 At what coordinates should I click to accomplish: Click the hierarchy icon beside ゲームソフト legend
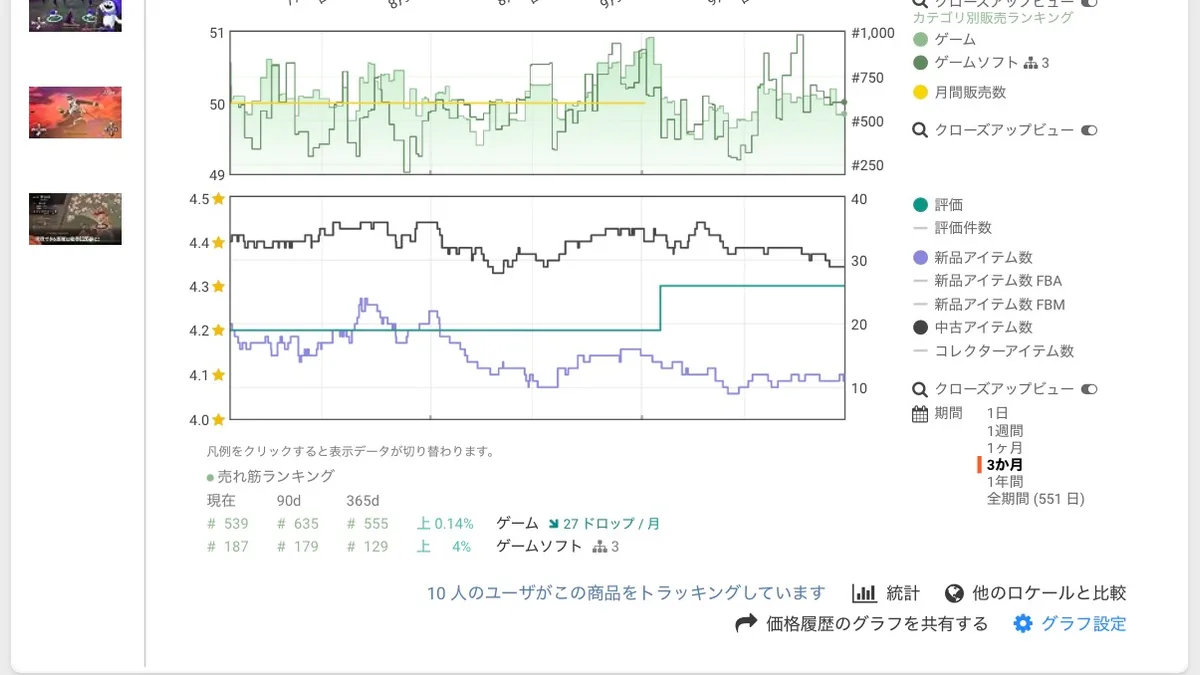point(1031,63)
